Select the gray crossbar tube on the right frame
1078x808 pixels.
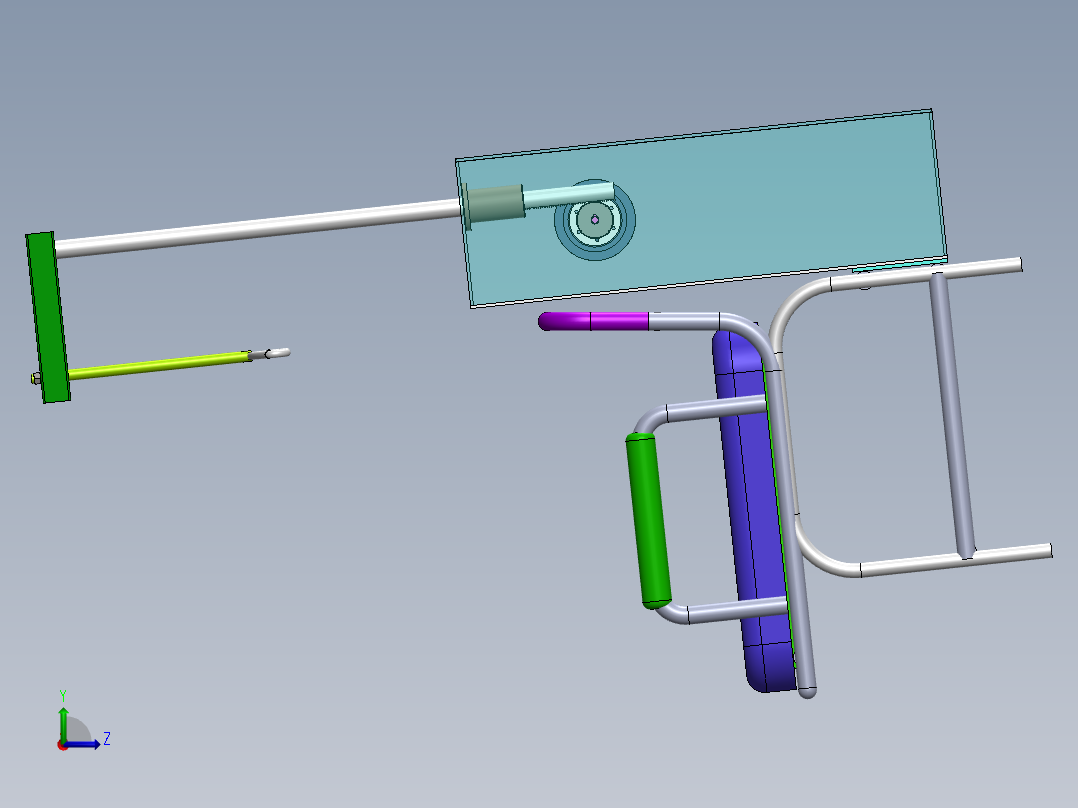pos(952,416)
